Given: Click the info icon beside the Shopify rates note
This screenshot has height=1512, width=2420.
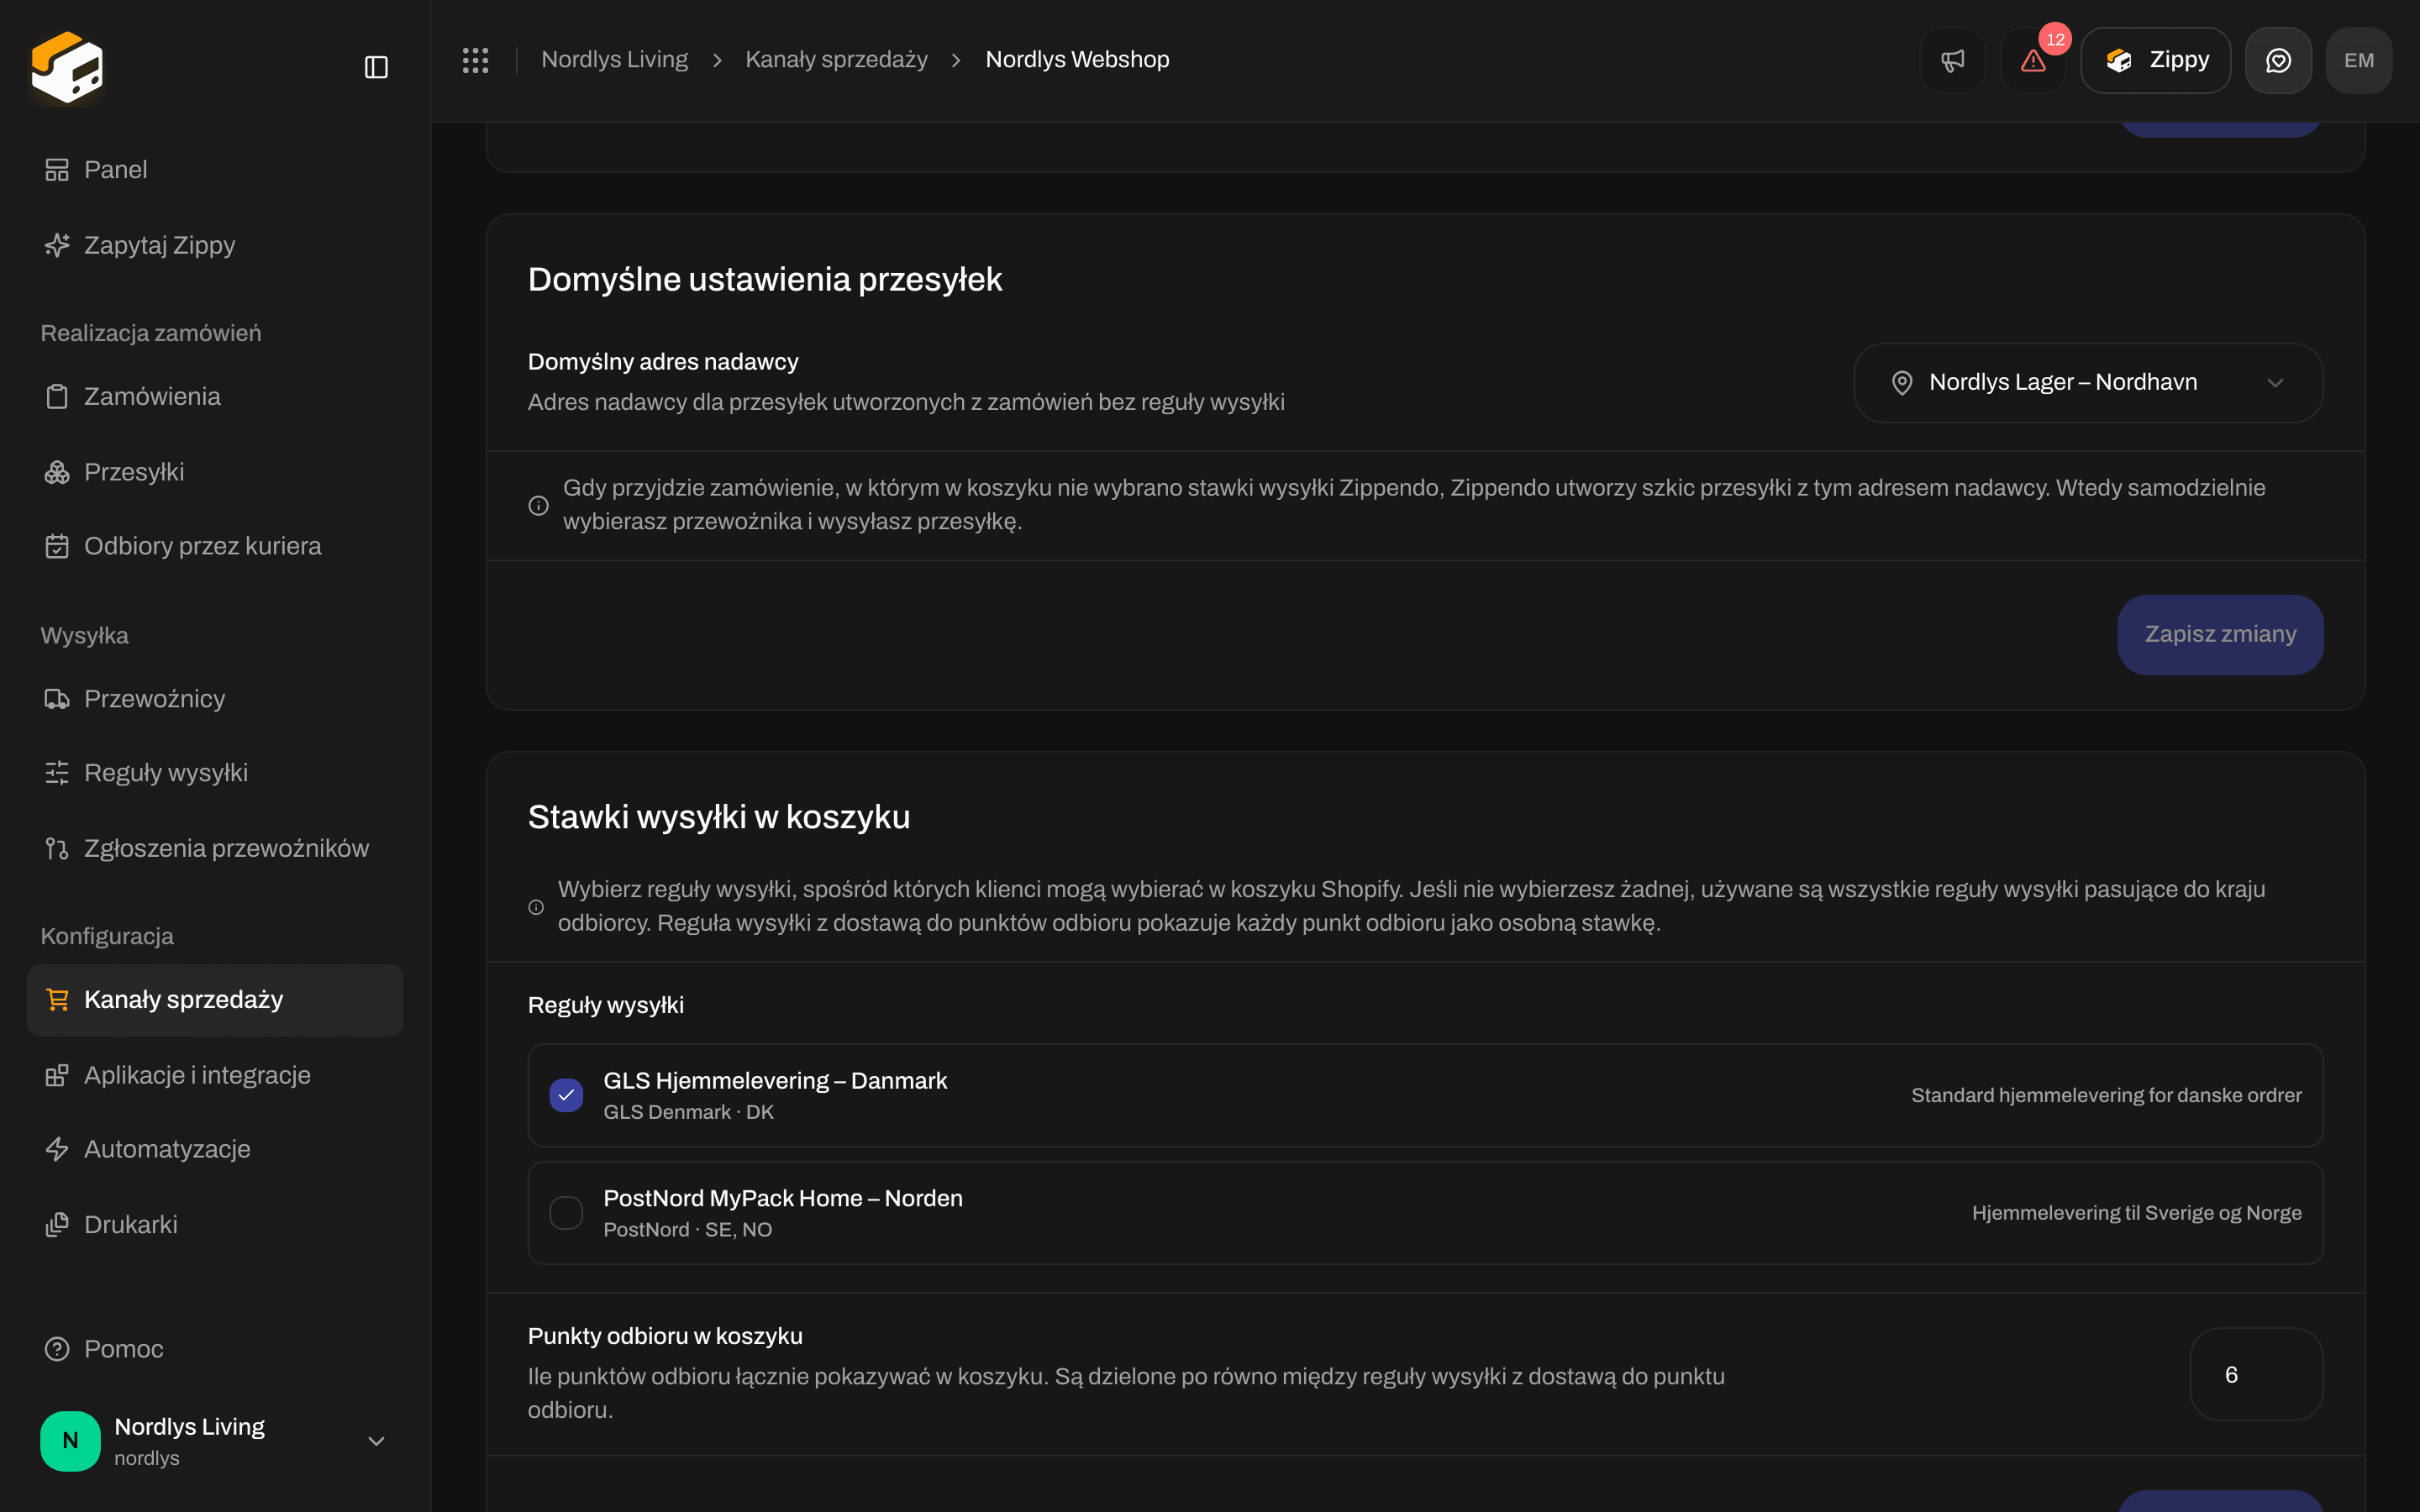Looking at the screenshot, I should coord(536,907).
